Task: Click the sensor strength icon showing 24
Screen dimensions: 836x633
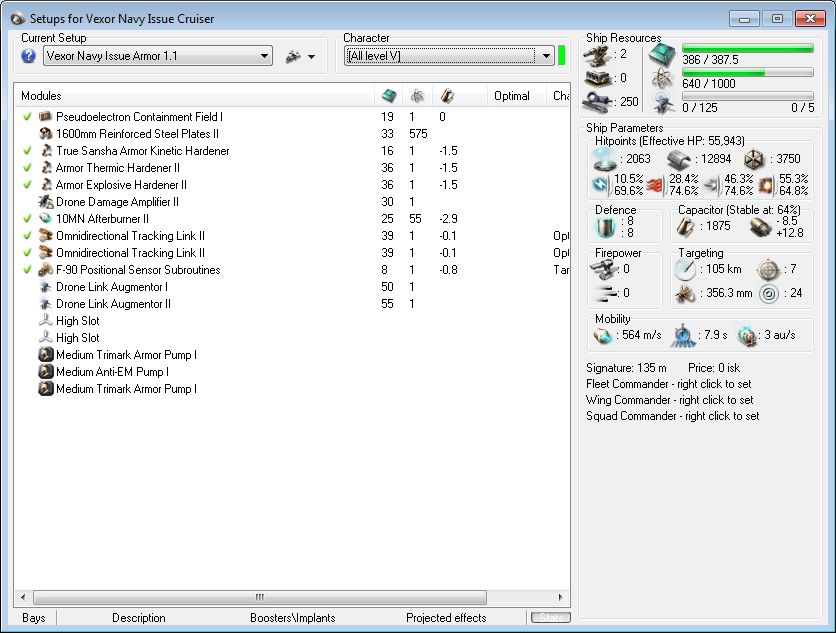Action: [x=769, y=293]
